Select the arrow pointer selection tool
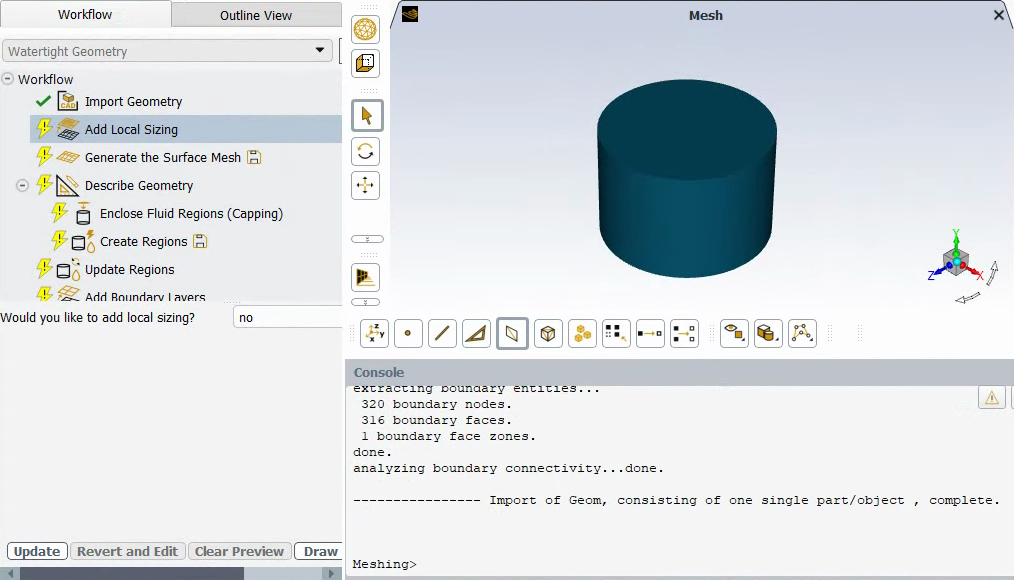The width and height of the screenshot is (1014, 580). (x=366, y=116)
